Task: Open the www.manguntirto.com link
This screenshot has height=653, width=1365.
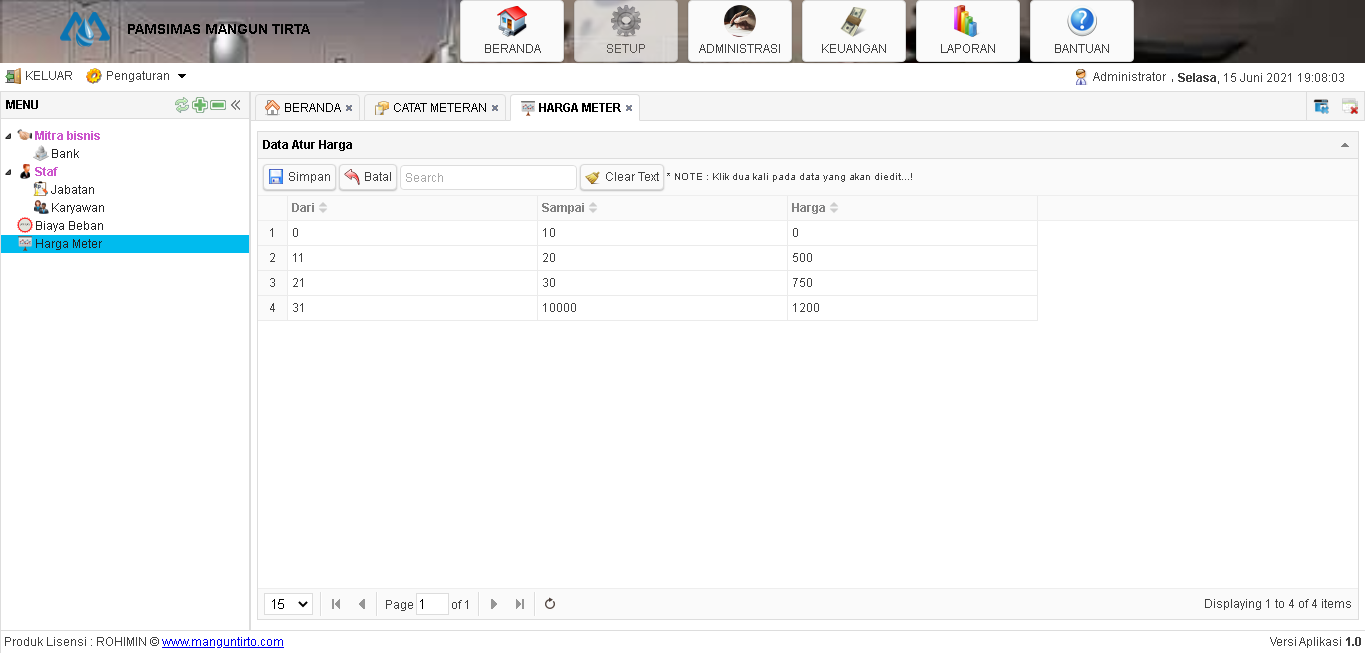Action: pyautogui.click(x=223, y=642)
